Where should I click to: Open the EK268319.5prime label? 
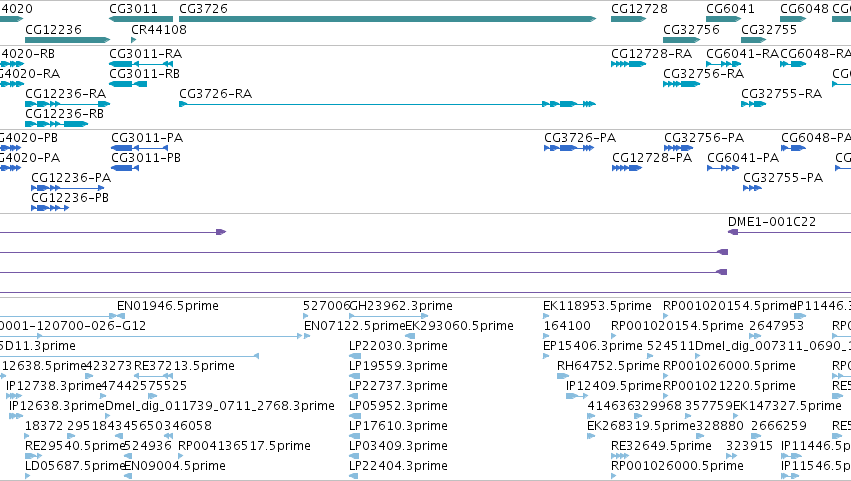tap(642, 427)
